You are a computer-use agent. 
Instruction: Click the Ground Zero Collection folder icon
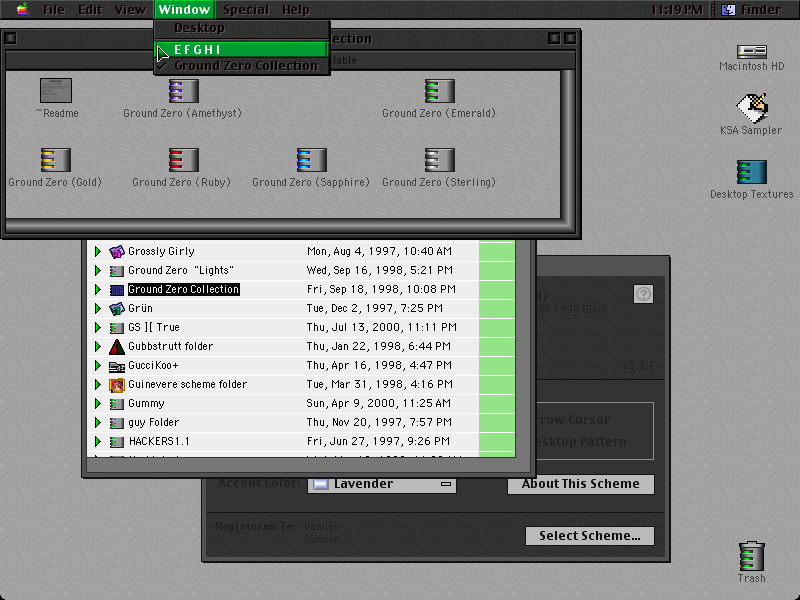[117, 290]
